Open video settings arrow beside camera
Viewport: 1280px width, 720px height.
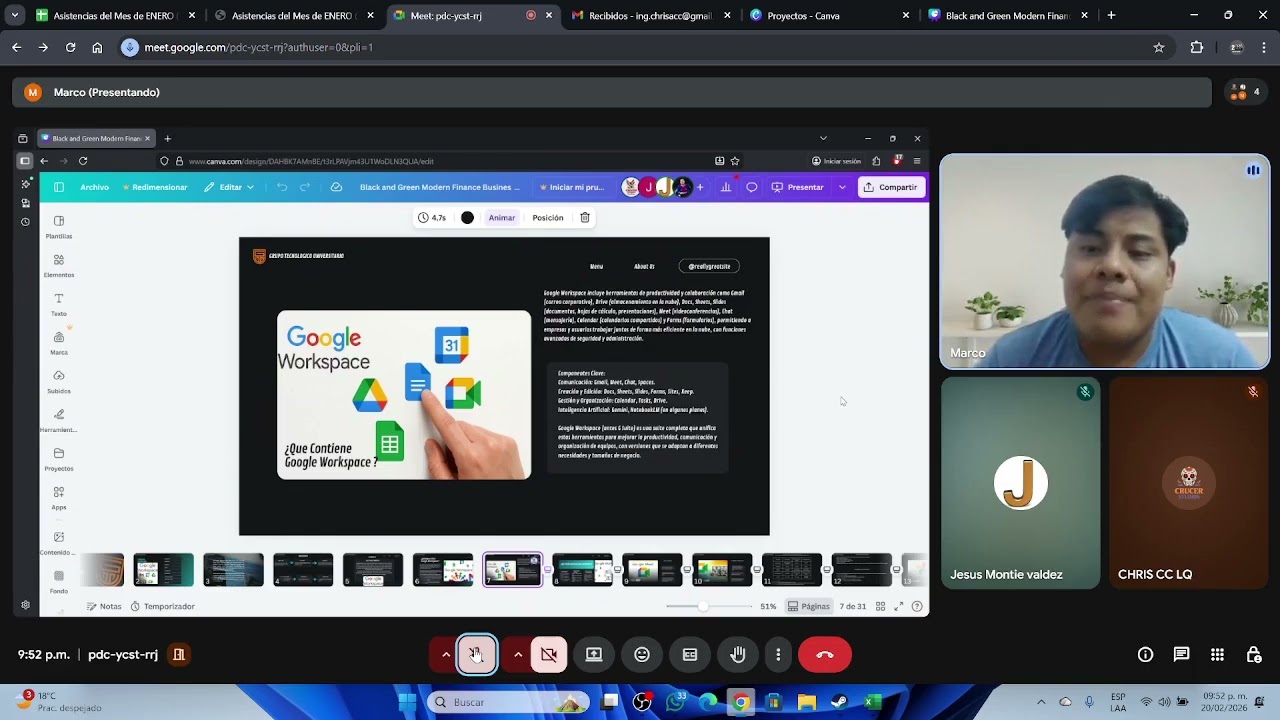(518, 654)
